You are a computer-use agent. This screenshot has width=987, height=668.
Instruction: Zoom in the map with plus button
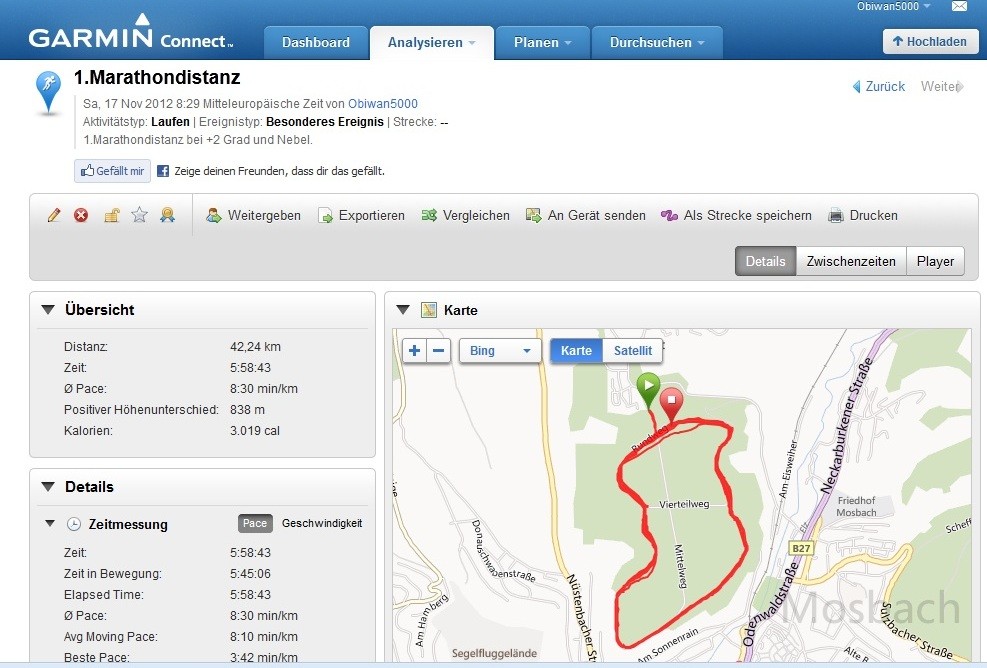pos(415,351)
